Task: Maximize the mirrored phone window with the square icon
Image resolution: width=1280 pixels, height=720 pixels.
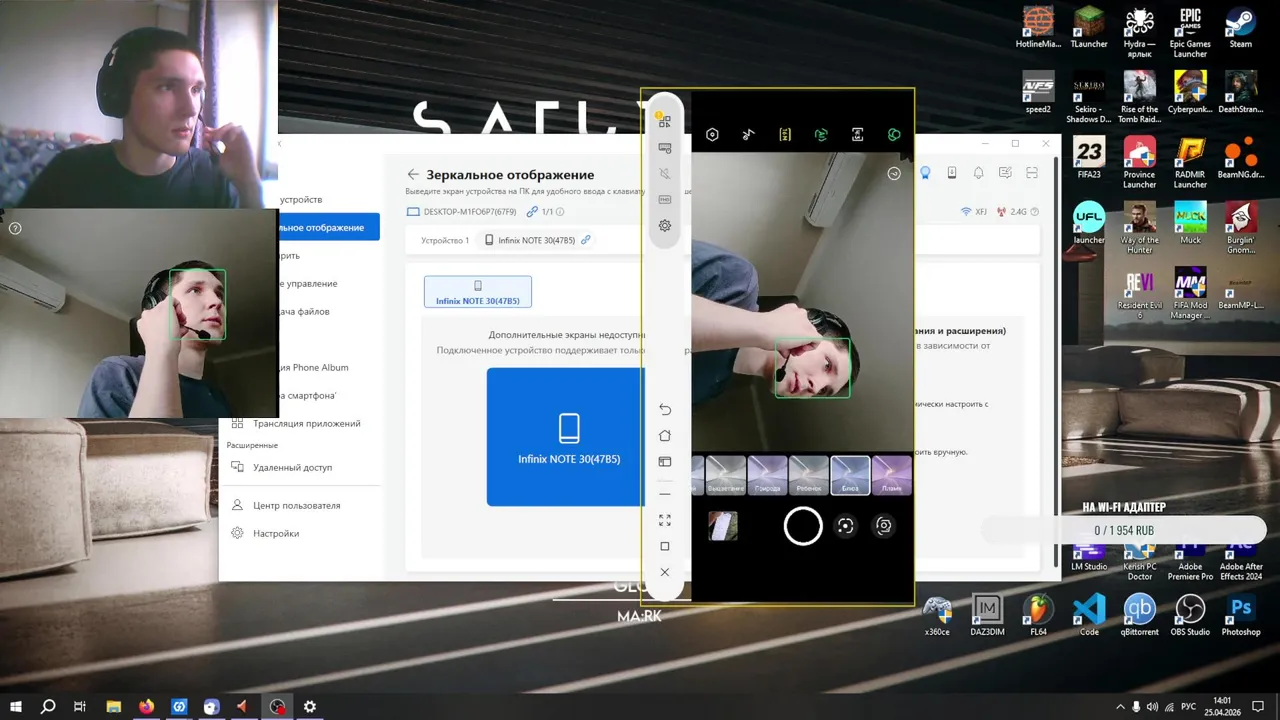Action: [665, 546]
